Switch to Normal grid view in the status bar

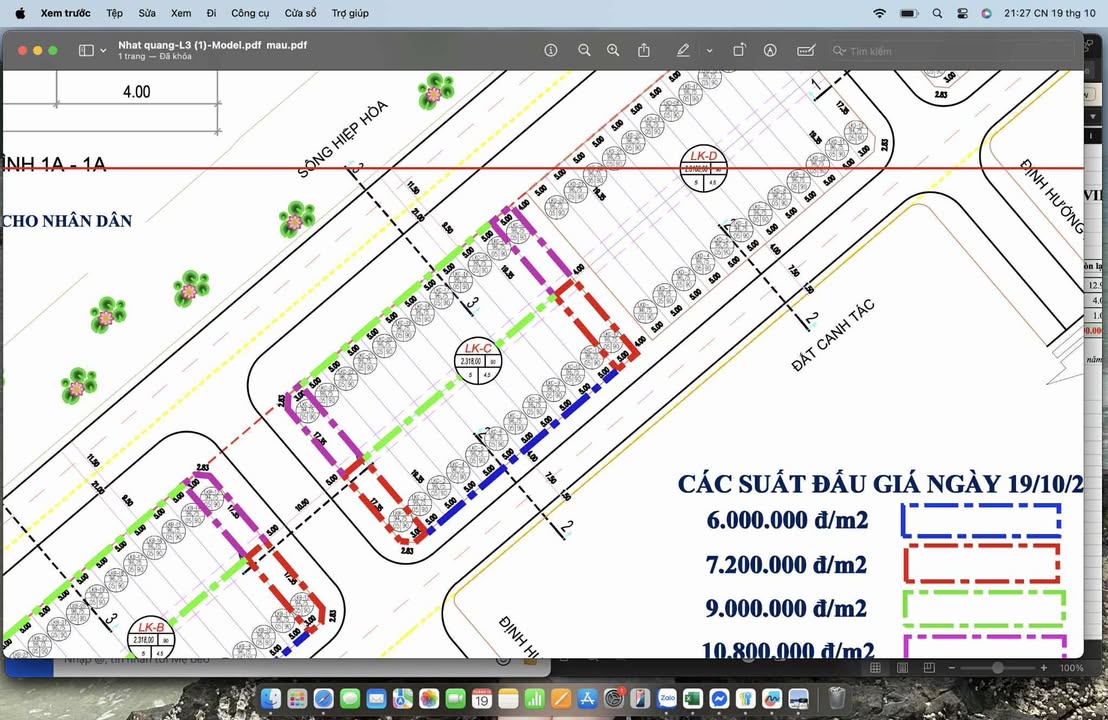[875, 668]
